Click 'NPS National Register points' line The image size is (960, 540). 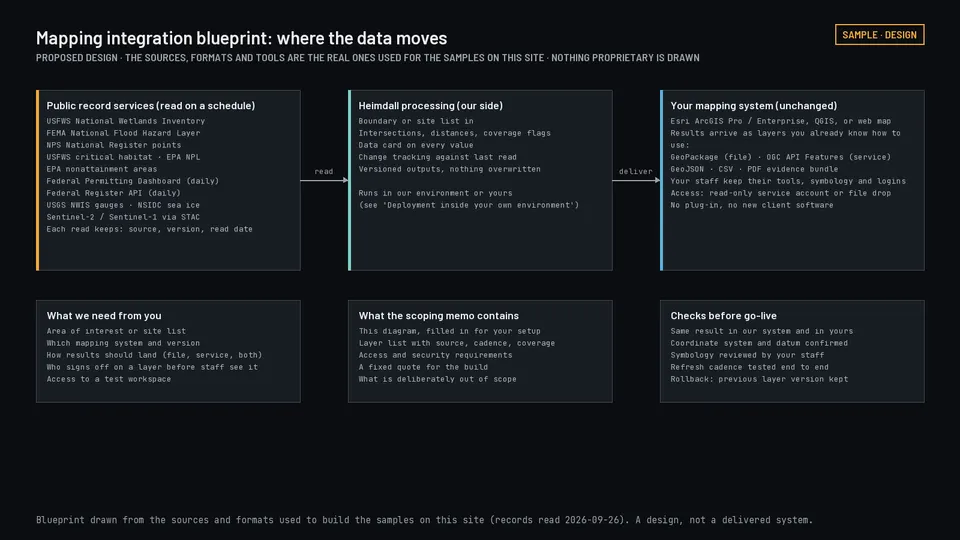click(114, 145)
